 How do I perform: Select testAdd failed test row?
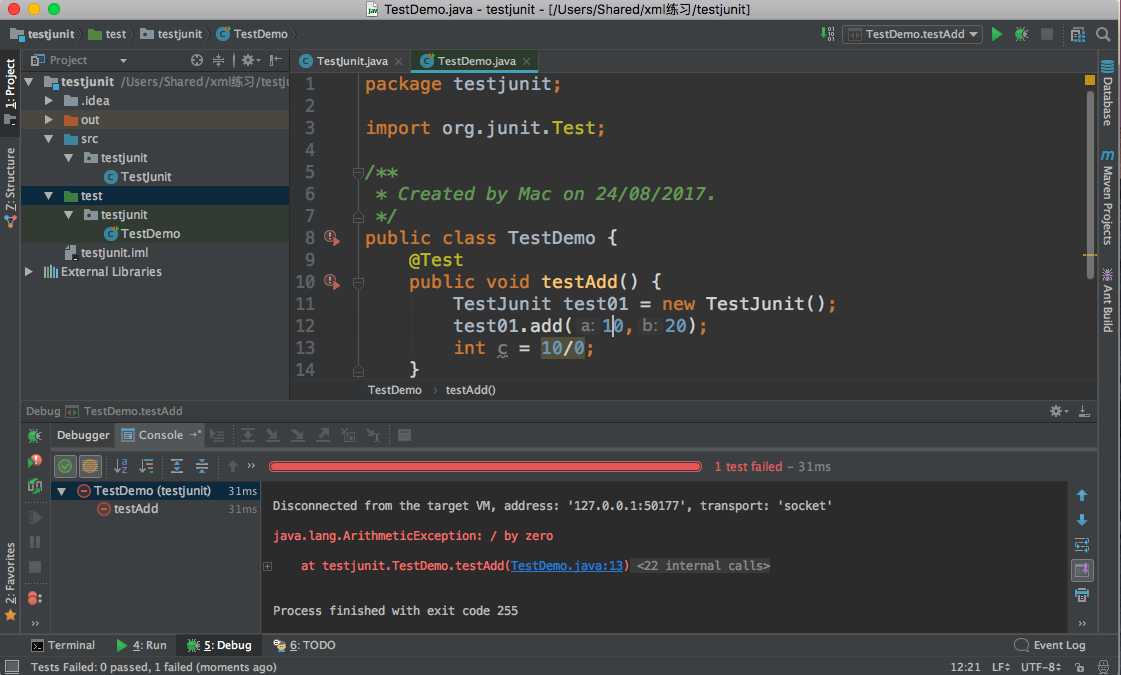(154, 509)
